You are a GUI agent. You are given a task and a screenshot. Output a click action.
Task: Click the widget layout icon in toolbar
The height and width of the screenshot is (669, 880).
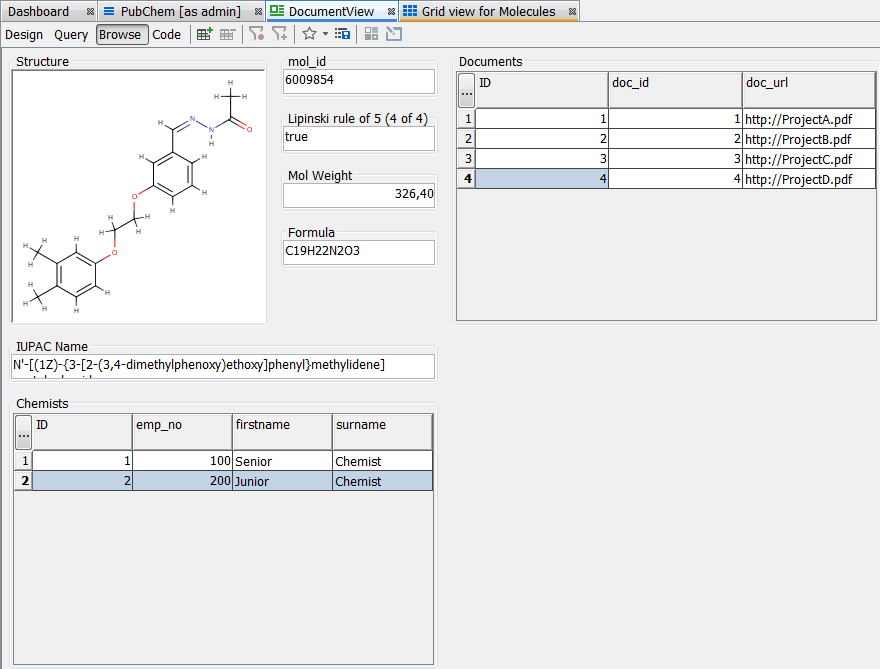coord(371,34)
